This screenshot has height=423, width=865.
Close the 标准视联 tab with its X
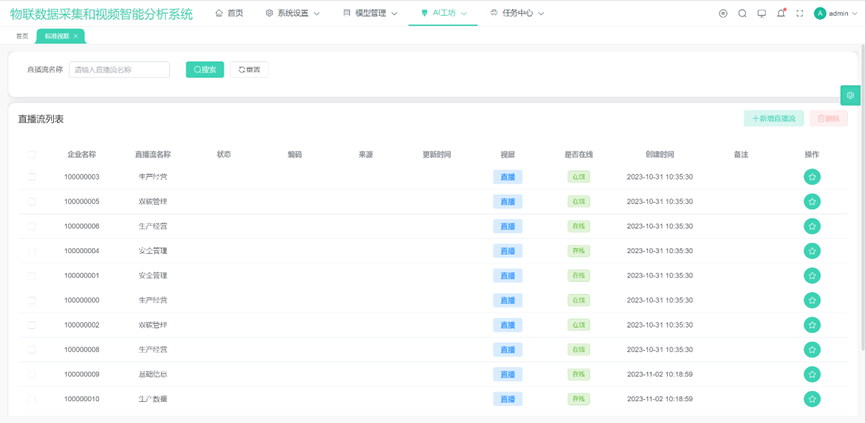click(76, 36)
